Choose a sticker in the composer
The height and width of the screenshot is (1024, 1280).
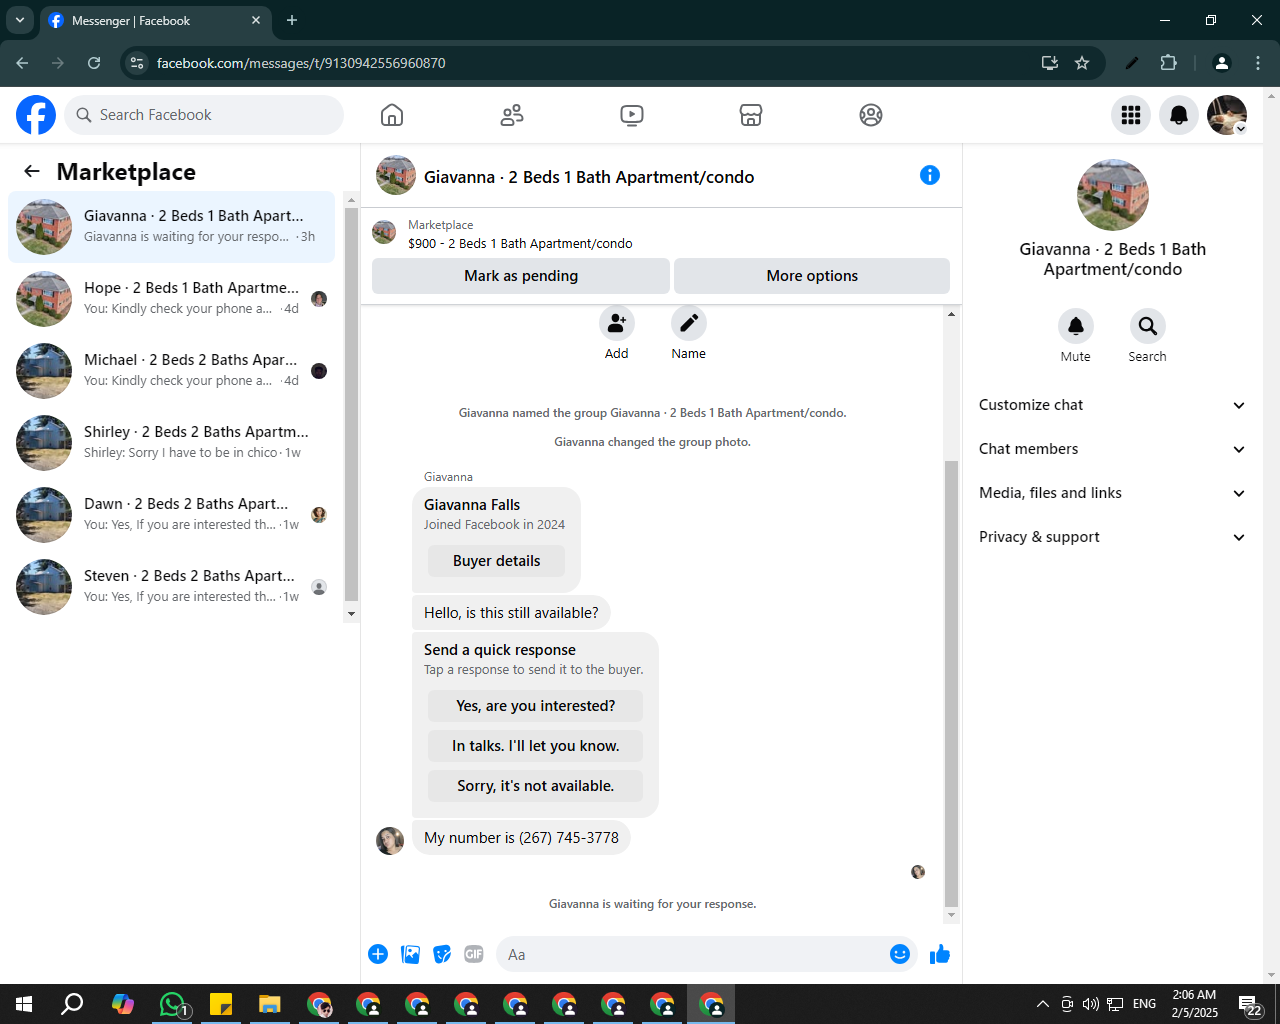pyautogui.click(x=442, y=954)
